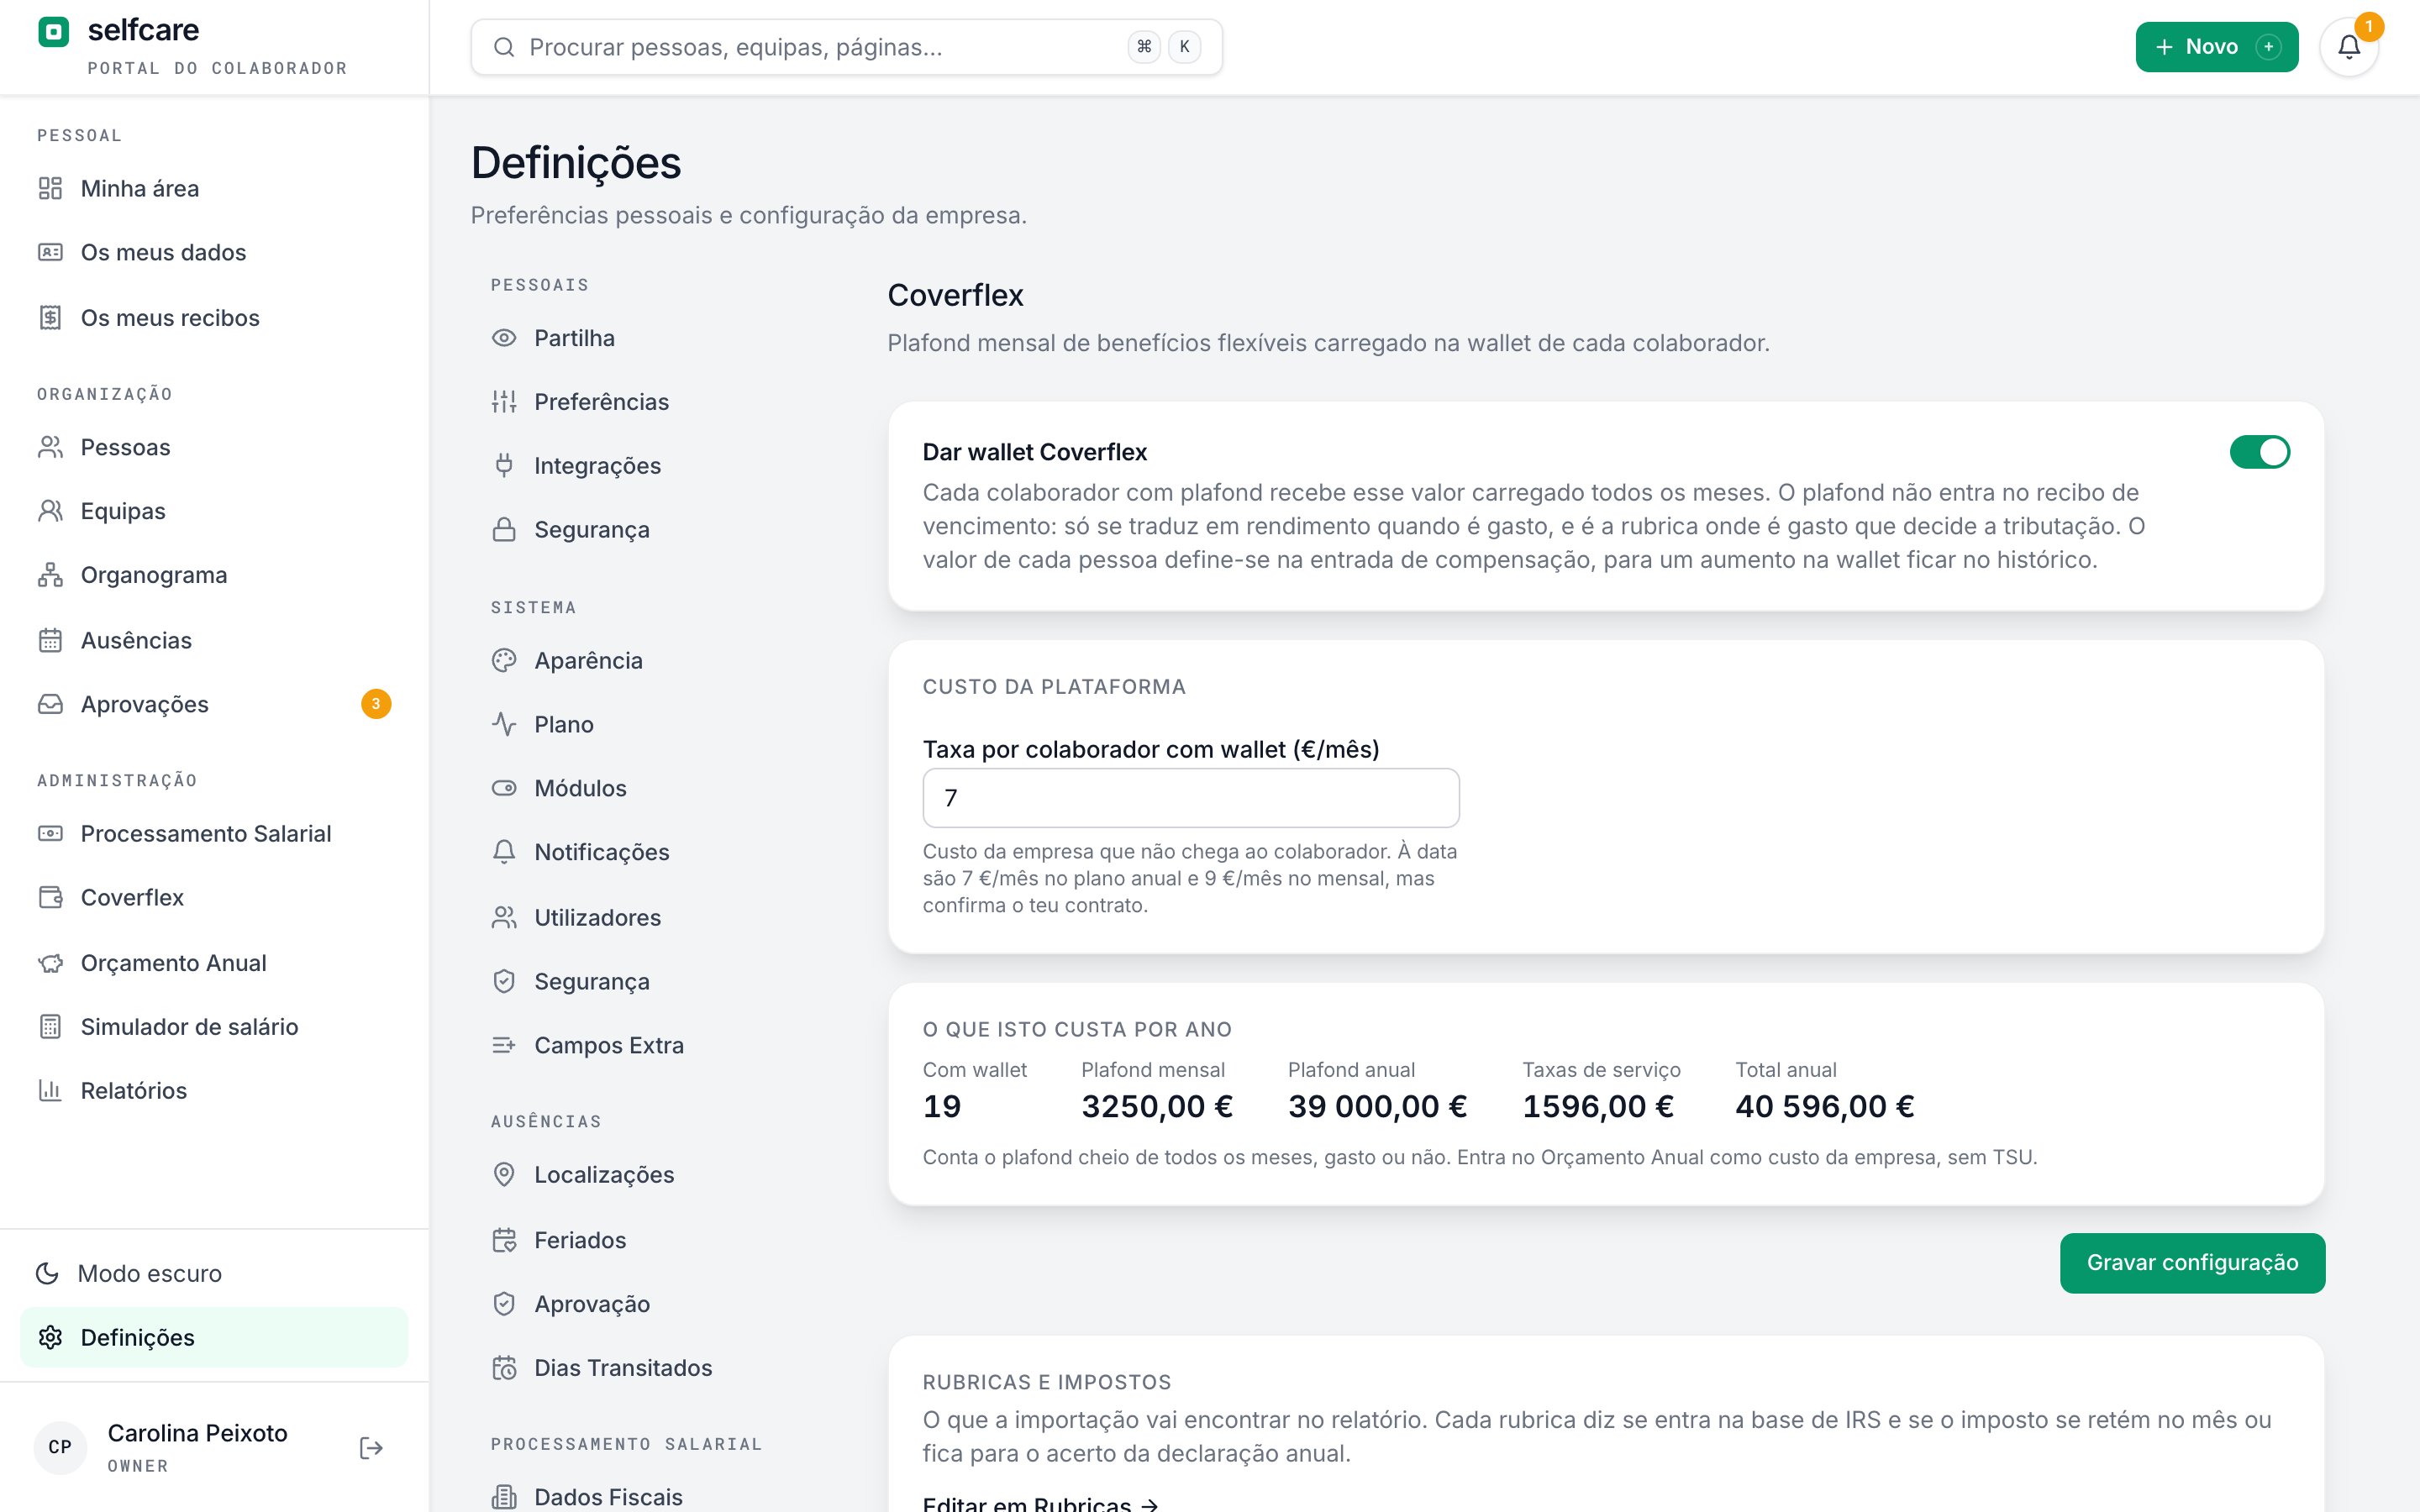Click the Ausências calendar icon

click(x=50, y=640)
